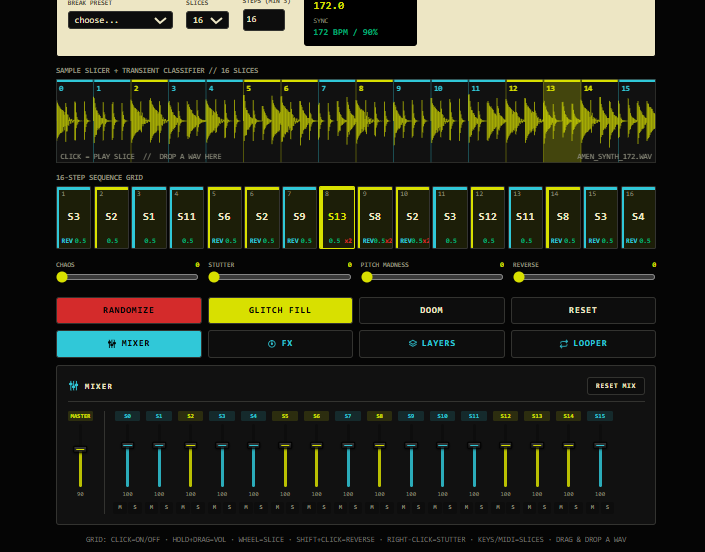Image resolution: width=705 pixels, height=552 pixels.
Task: Click the RESET MIX button
Action: click(616, 386)
